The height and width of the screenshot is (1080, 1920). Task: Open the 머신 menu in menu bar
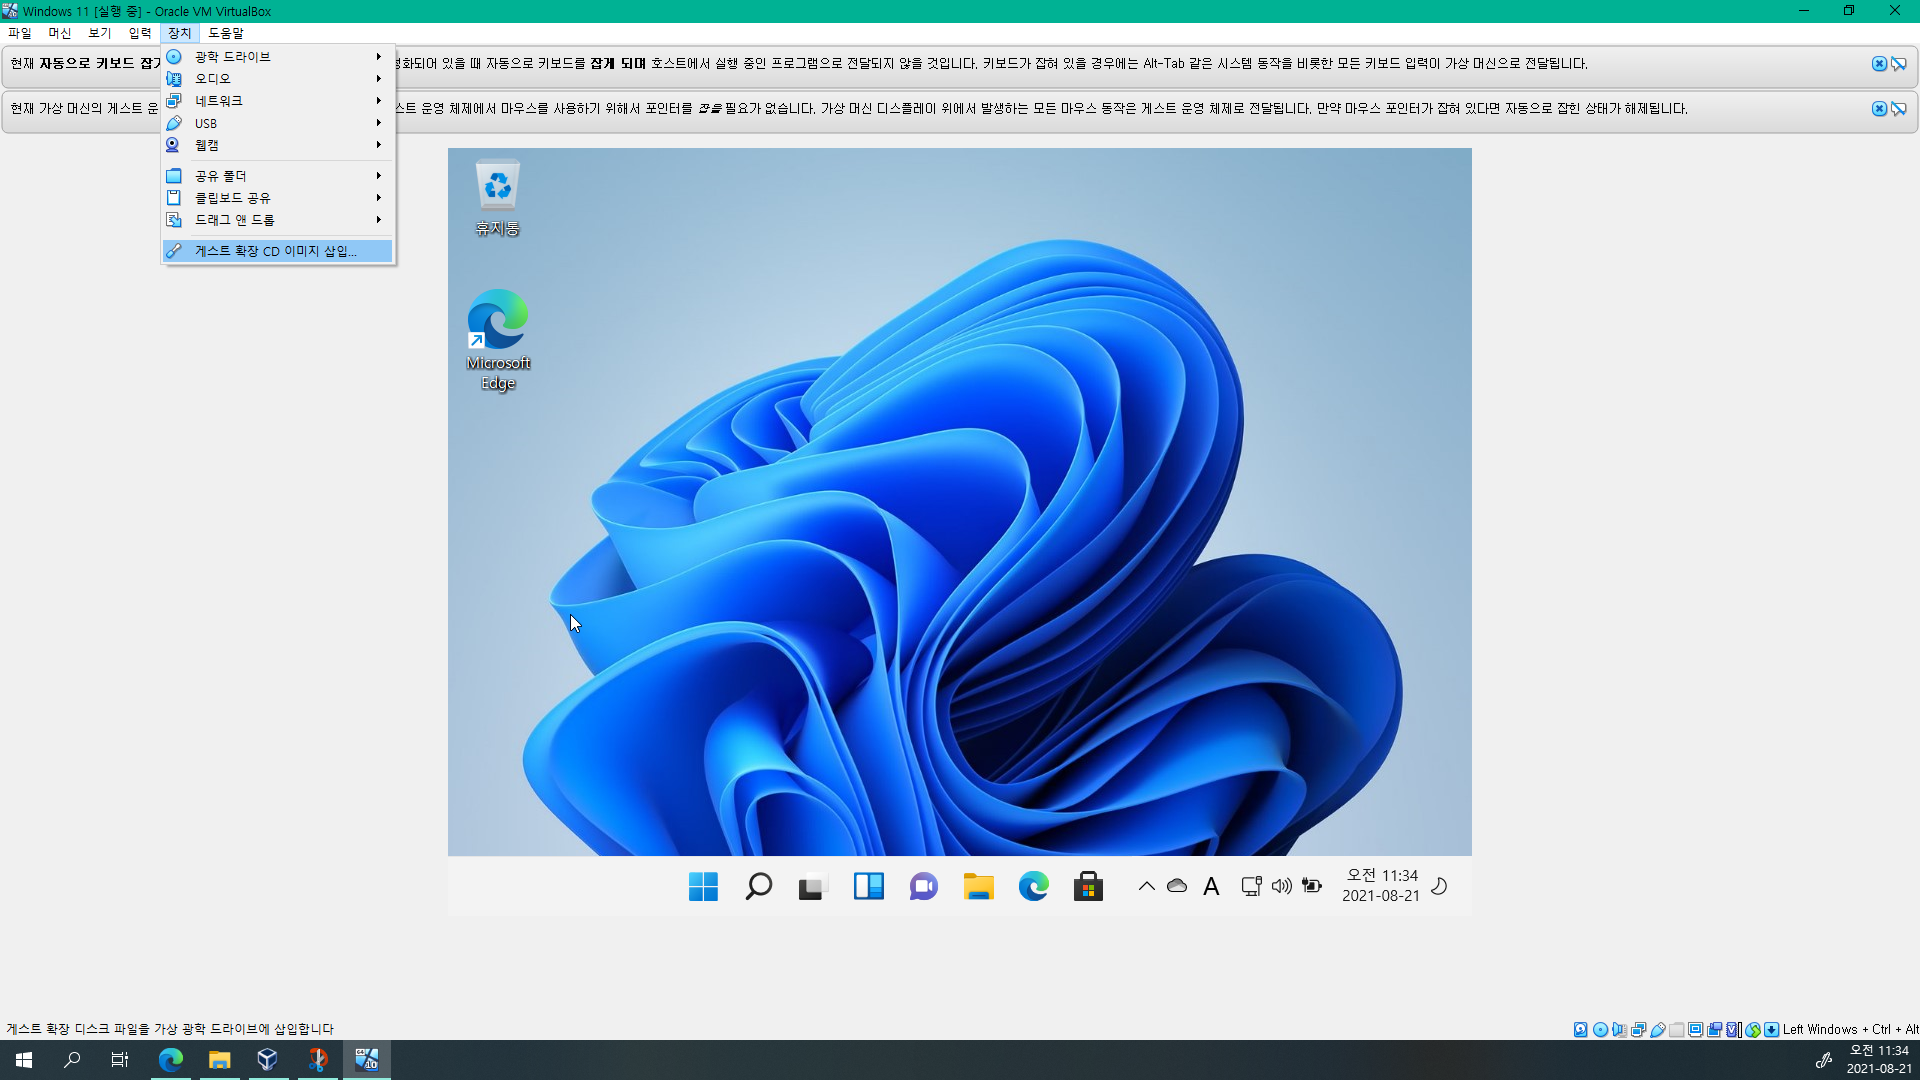pos(59,33)
